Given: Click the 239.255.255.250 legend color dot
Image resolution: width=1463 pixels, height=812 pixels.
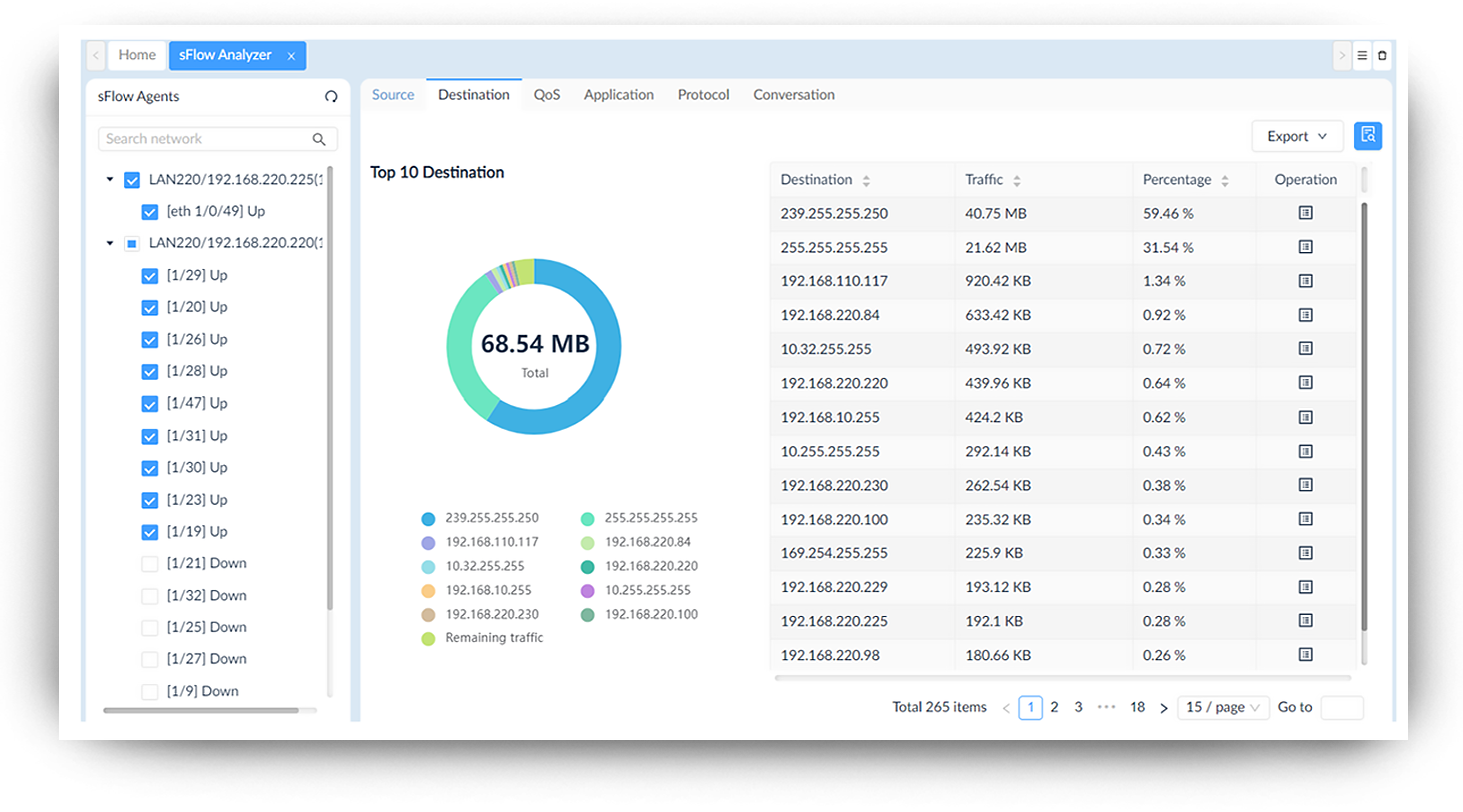Looking at the screenshot, I should coord(428,519).
